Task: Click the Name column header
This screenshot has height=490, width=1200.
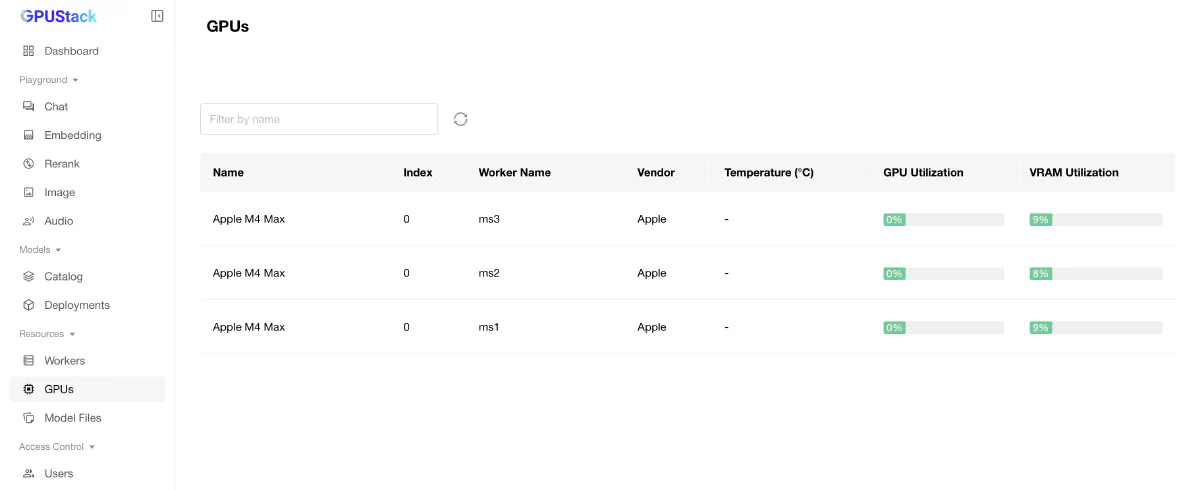Action: pyautogui.click(x=228, y=172)
